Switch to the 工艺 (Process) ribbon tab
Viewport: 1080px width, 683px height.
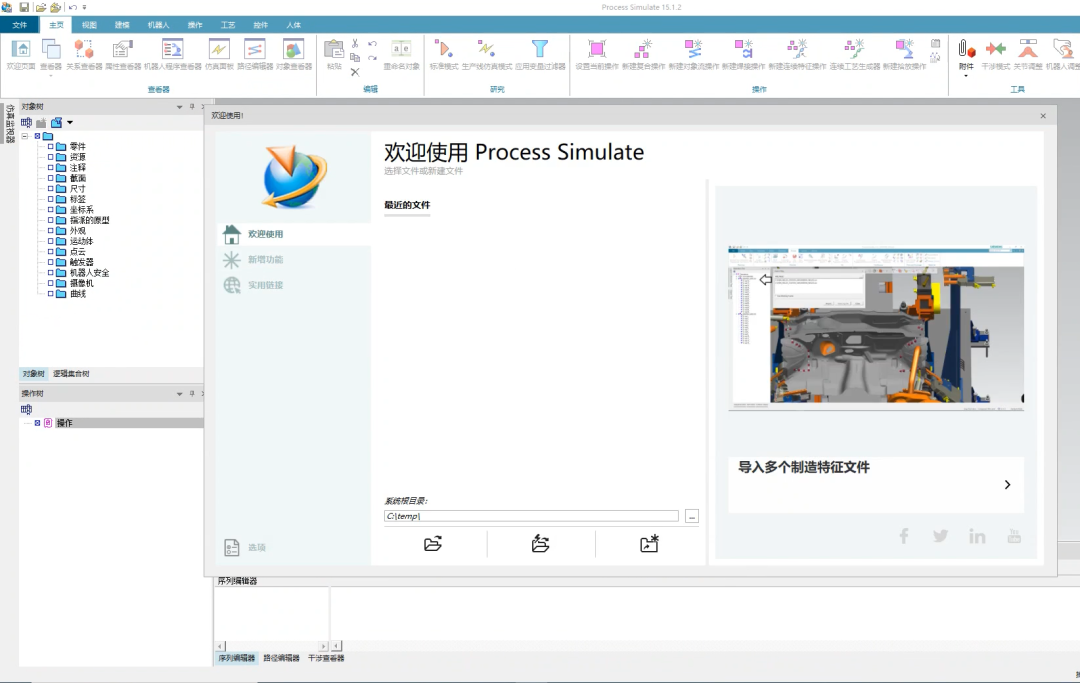coord(228,25)
